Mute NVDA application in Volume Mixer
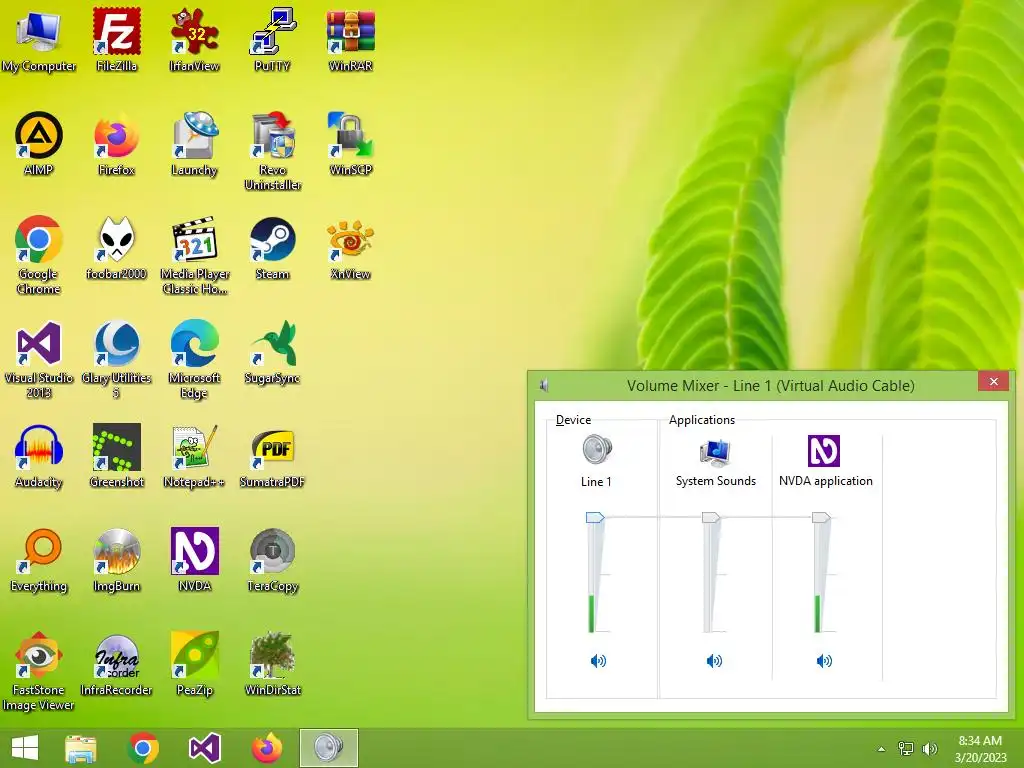 824,661
